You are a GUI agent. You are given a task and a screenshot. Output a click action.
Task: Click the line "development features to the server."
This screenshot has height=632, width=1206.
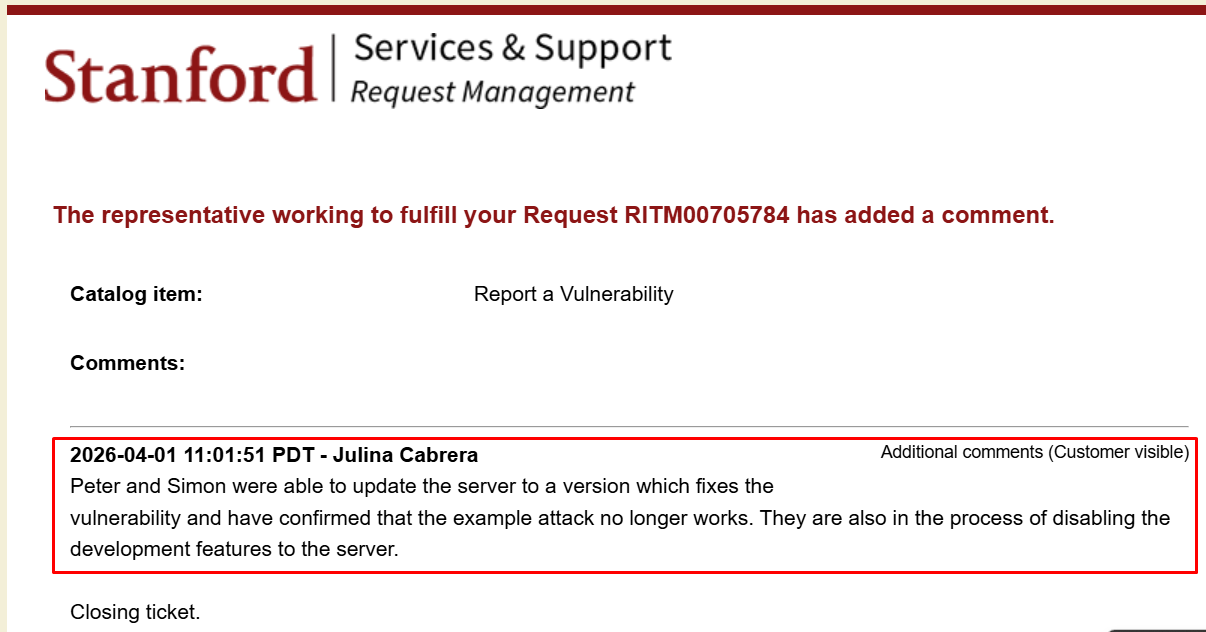pyautogui.click(x=234, y=549)
